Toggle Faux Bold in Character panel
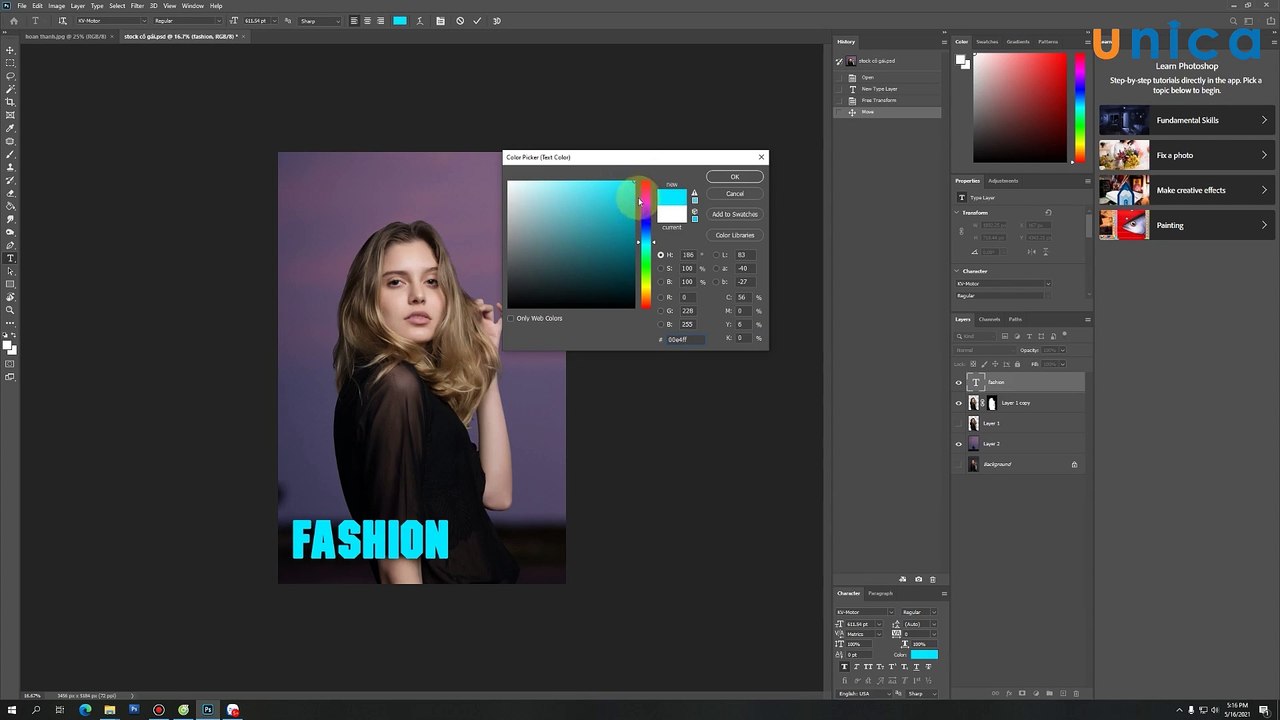Image resolution: width=1280 pixels, height=720 pixels. pos(845,667)
